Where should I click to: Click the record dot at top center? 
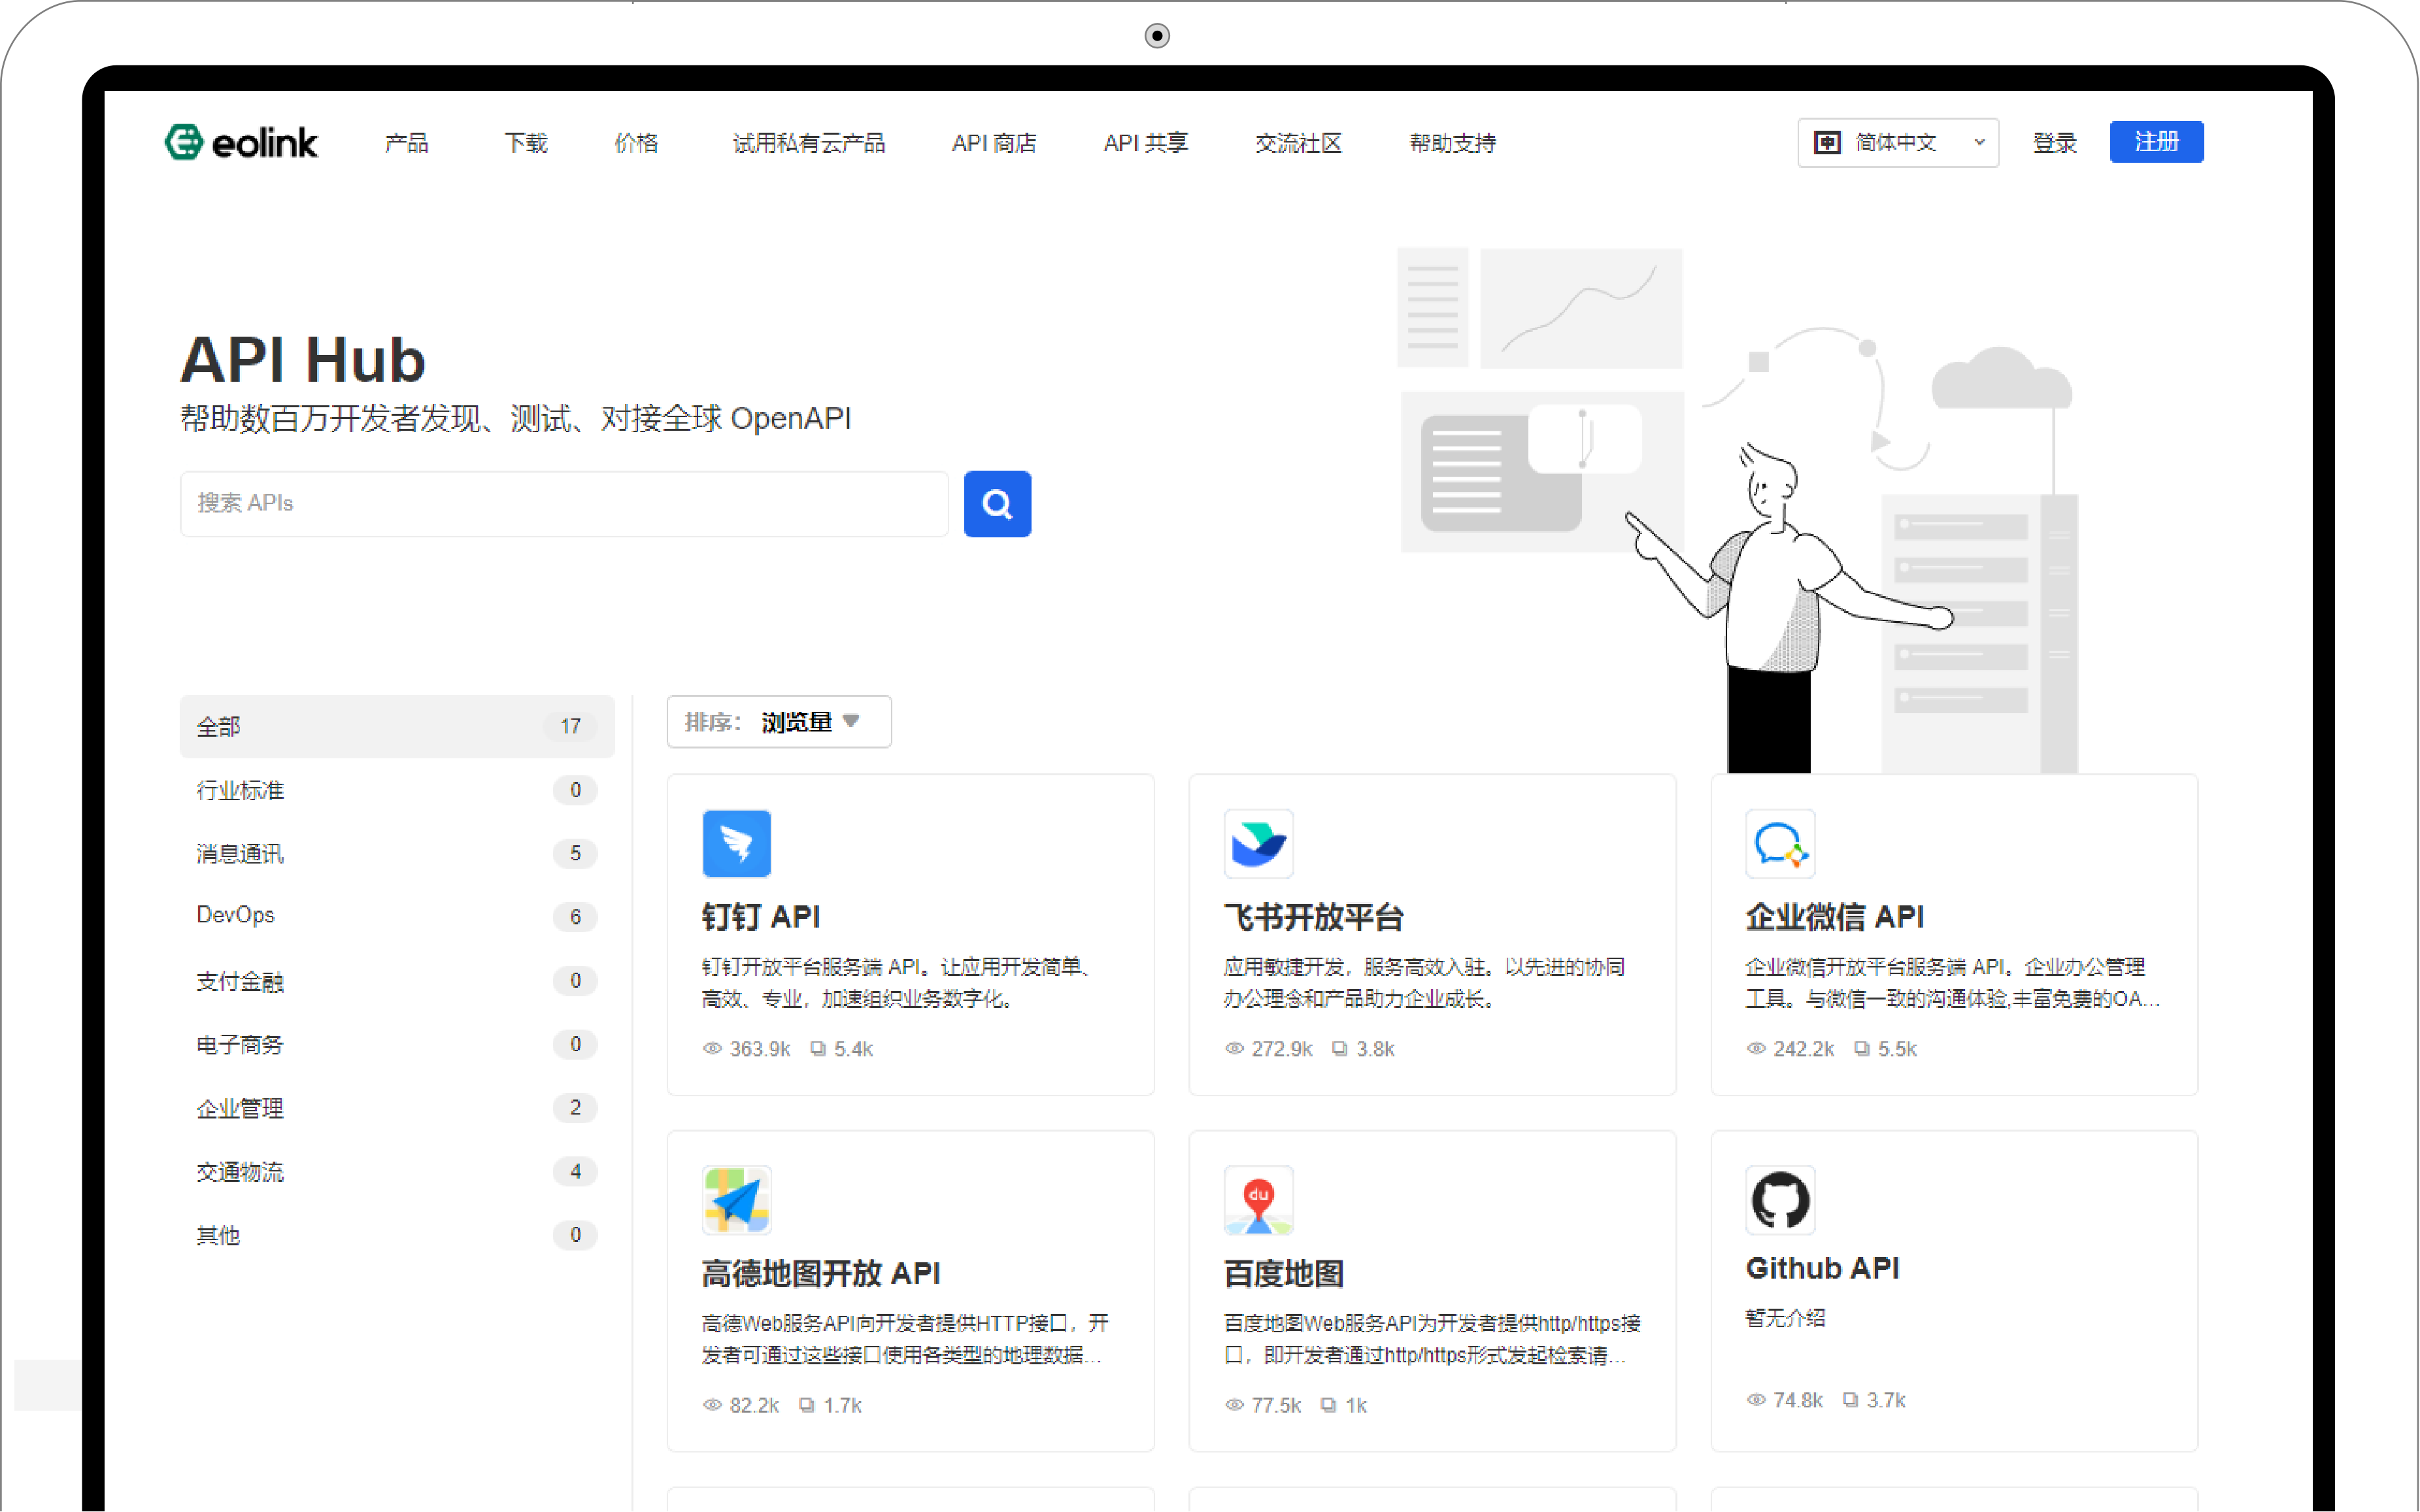point(1157,36)
